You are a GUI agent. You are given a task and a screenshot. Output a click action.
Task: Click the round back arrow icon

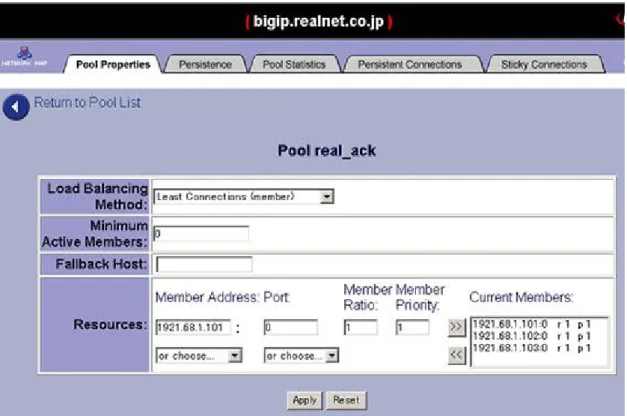tap(16, 107)
